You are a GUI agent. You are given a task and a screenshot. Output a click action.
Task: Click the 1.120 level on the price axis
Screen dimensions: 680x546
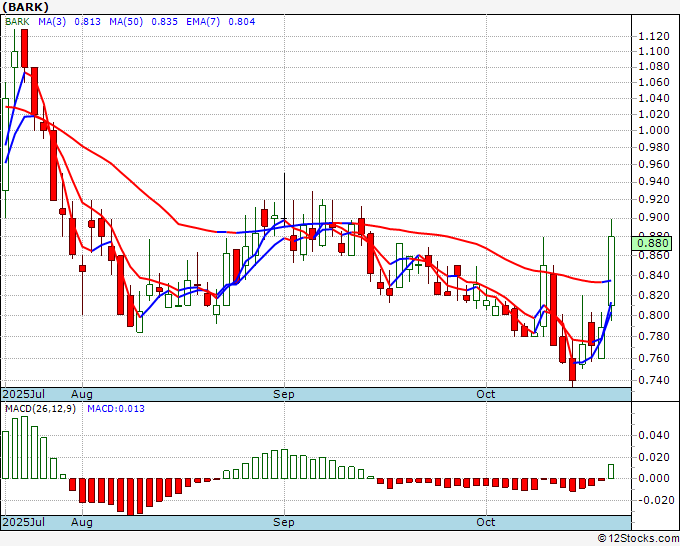[x=653, y=36]
